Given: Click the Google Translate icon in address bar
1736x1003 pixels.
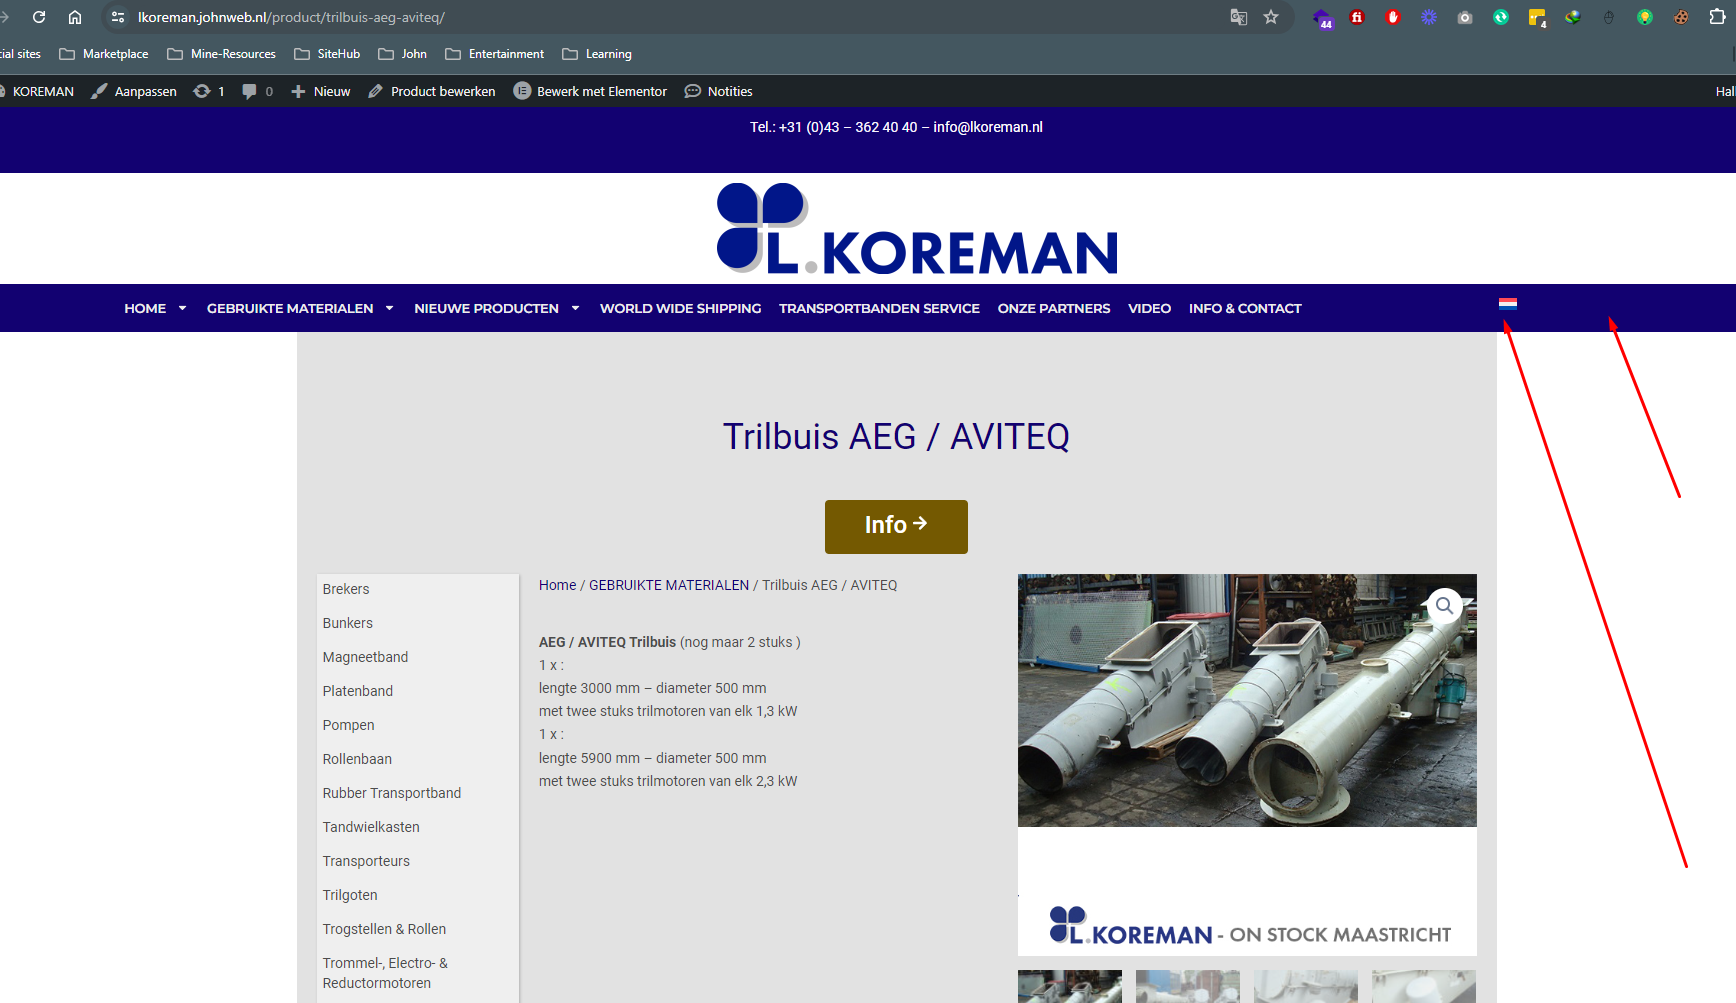Looking at the screenshot, I should coord(1239,17).
